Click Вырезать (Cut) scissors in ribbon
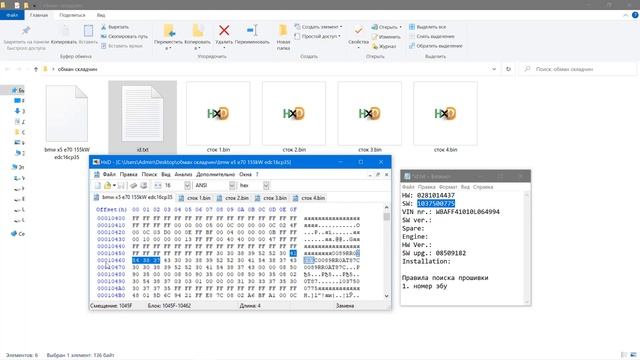 [115, 27]
